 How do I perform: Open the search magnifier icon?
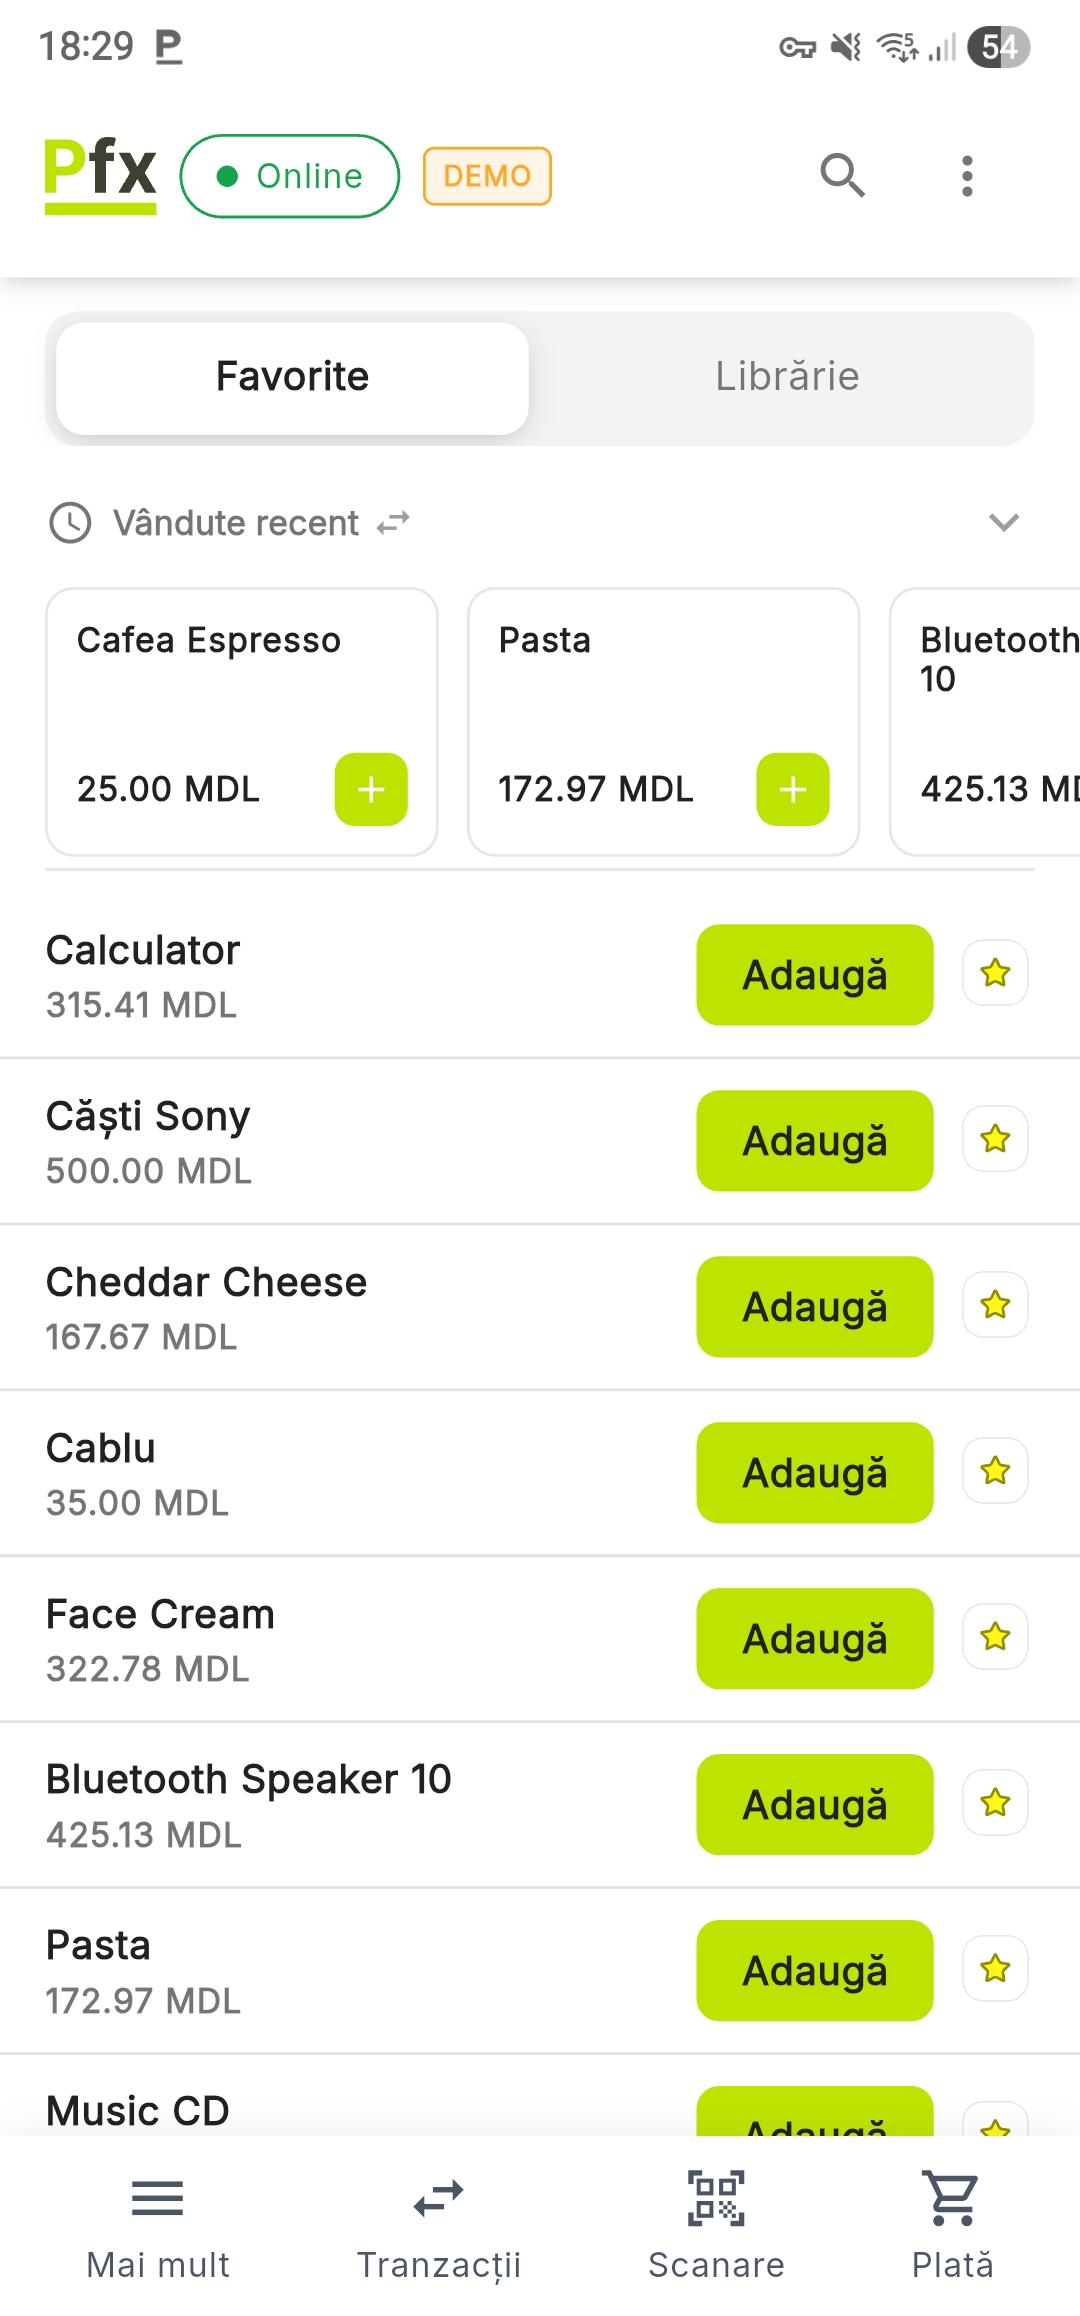tap(842, 176)
